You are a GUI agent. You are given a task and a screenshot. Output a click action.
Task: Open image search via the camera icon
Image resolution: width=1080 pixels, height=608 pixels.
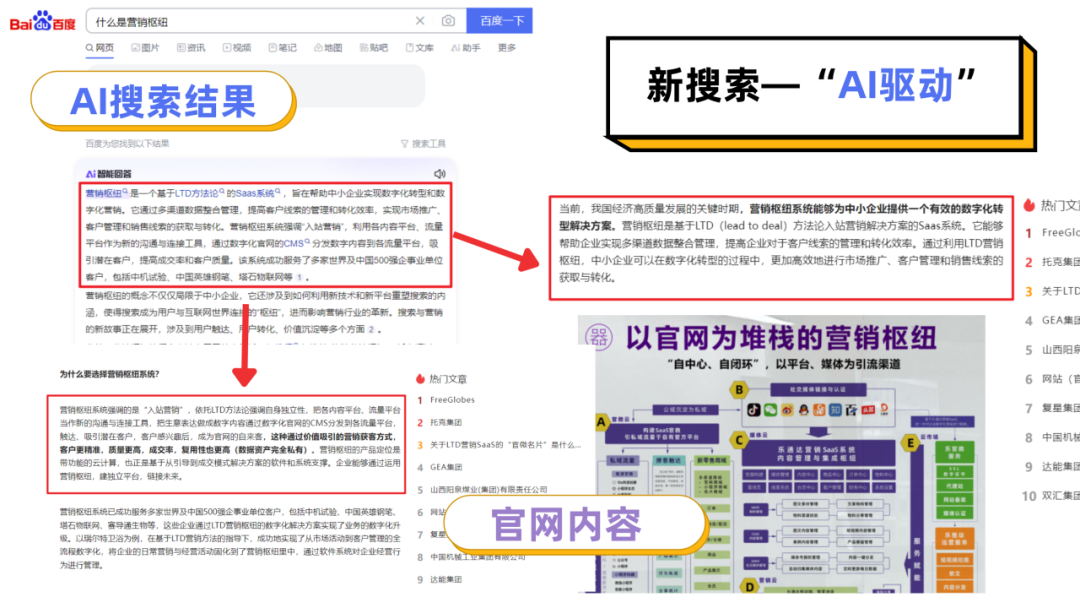coord(448,21)
